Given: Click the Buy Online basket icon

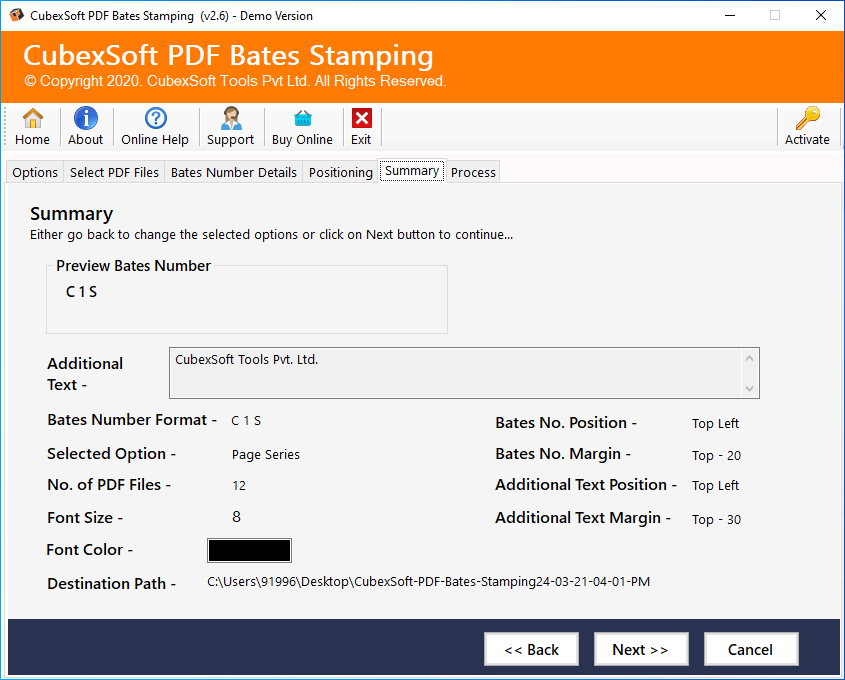Looking at the screenshot, I should (x=302, y=119).
